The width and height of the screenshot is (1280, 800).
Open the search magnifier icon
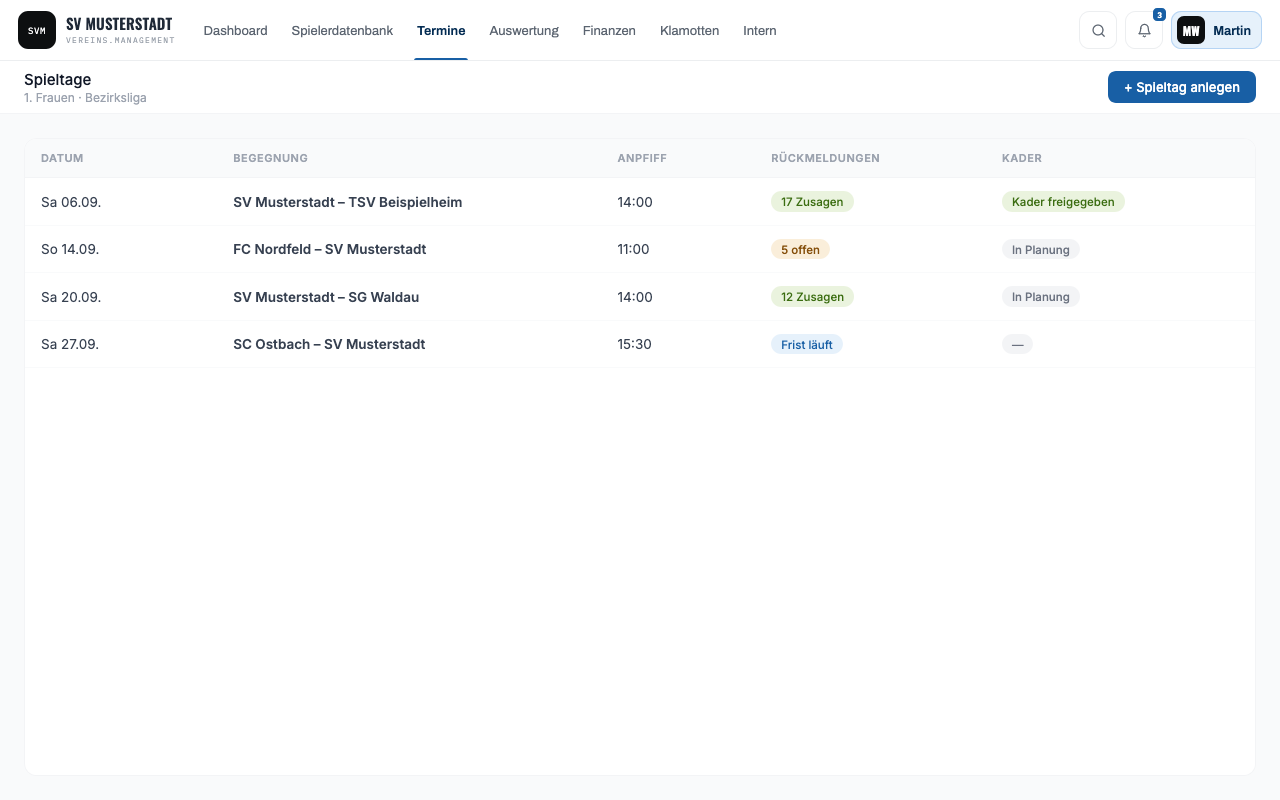[x=1098, y=30]
